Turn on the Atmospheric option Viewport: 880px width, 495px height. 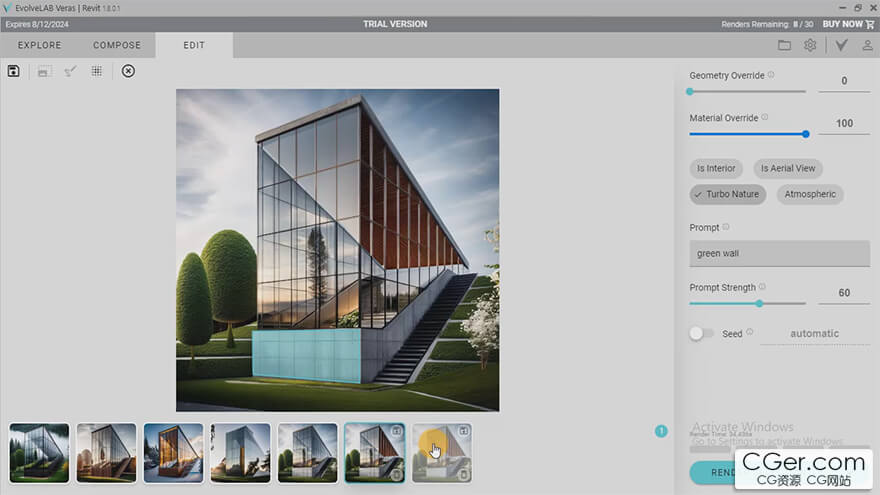(x=810, y=194)
